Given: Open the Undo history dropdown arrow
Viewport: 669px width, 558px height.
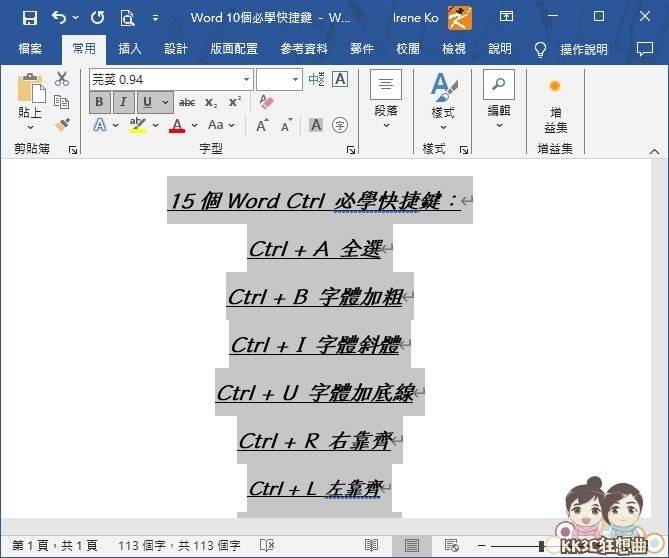Looking at the screenshot, I should pyautogui.click(x=76, y=18).
